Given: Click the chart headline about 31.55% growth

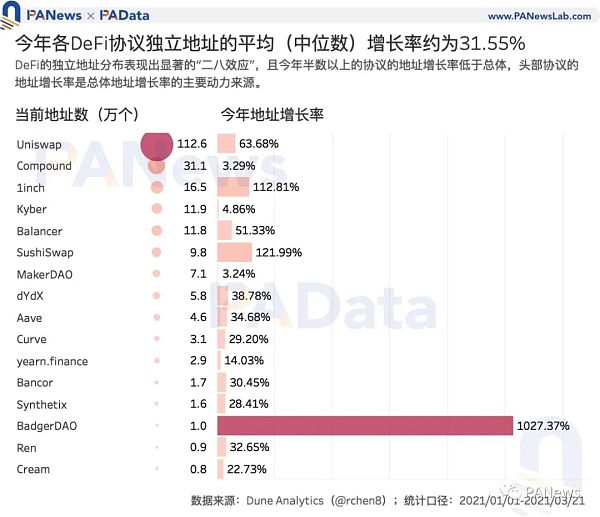Looking at the screenshot, I should point(270,45).
